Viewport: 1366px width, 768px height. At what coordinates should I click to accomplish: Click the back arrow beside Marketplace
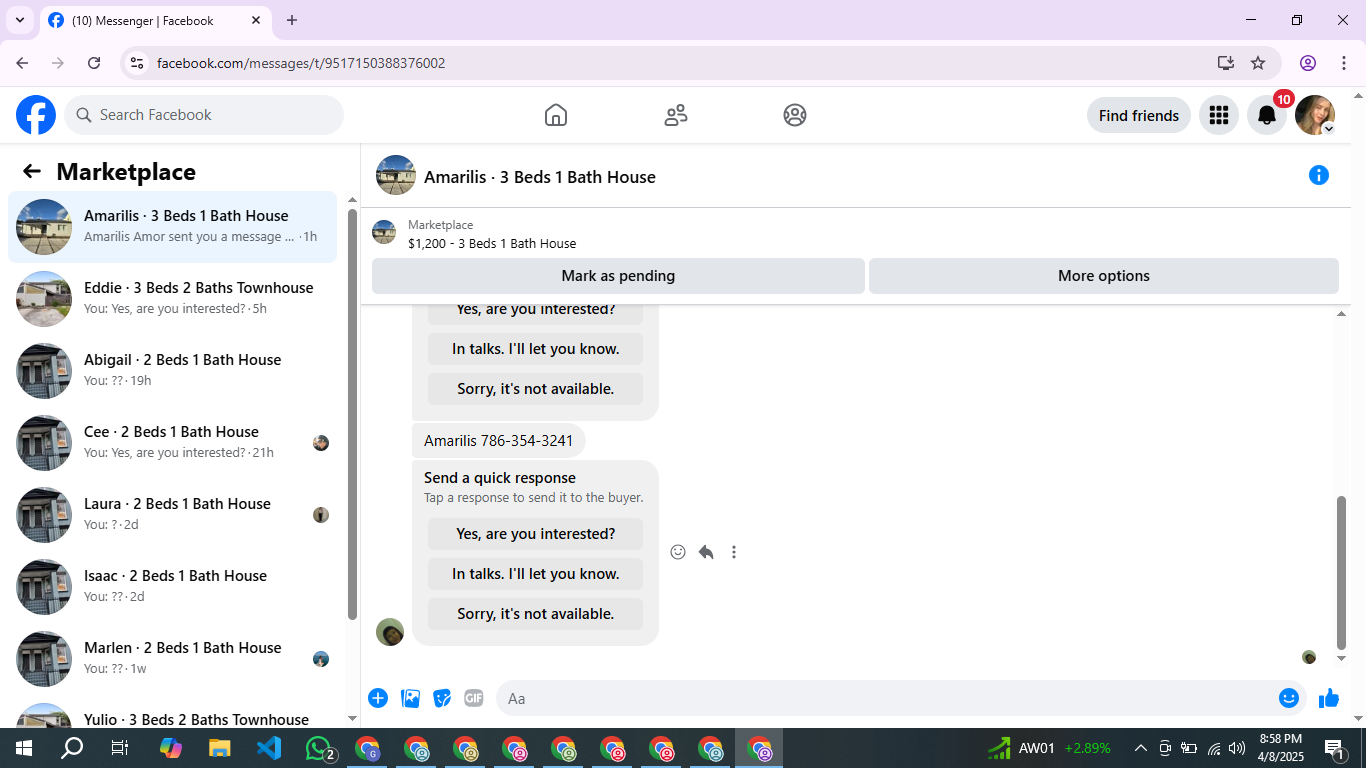click(x=32, y=171)
